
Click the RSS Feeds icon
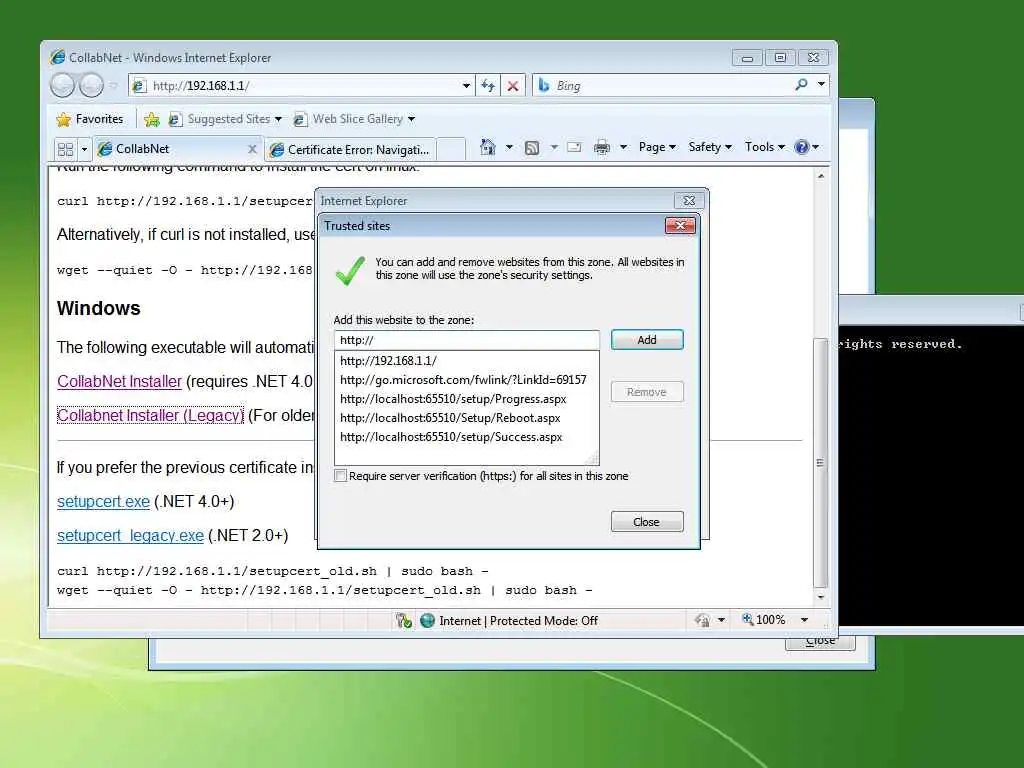pos(532,148)
